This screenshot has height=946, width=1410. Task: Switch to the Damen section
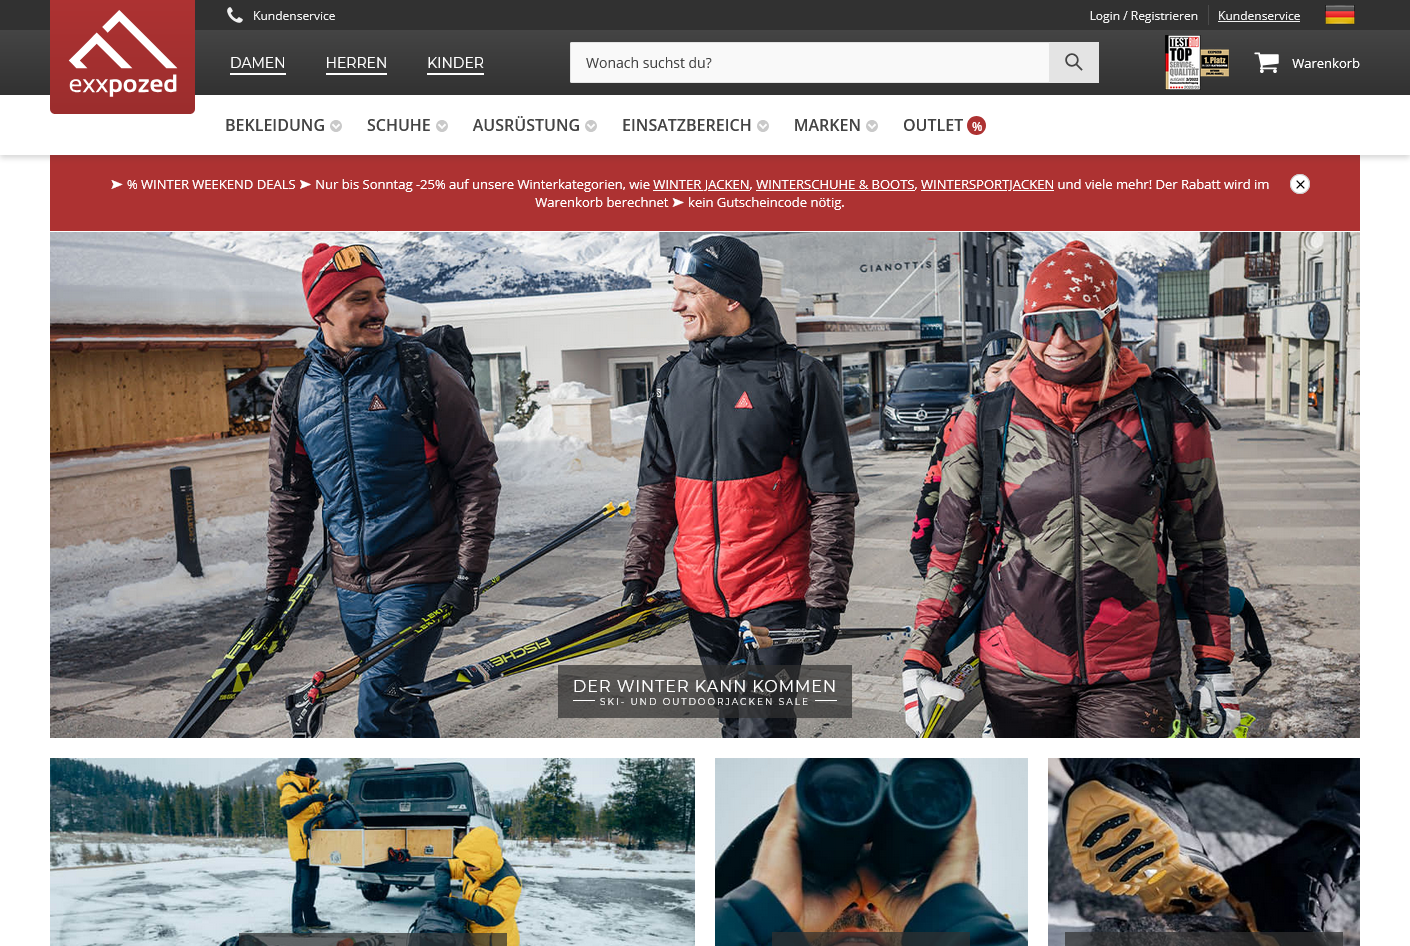pos(257,63)
